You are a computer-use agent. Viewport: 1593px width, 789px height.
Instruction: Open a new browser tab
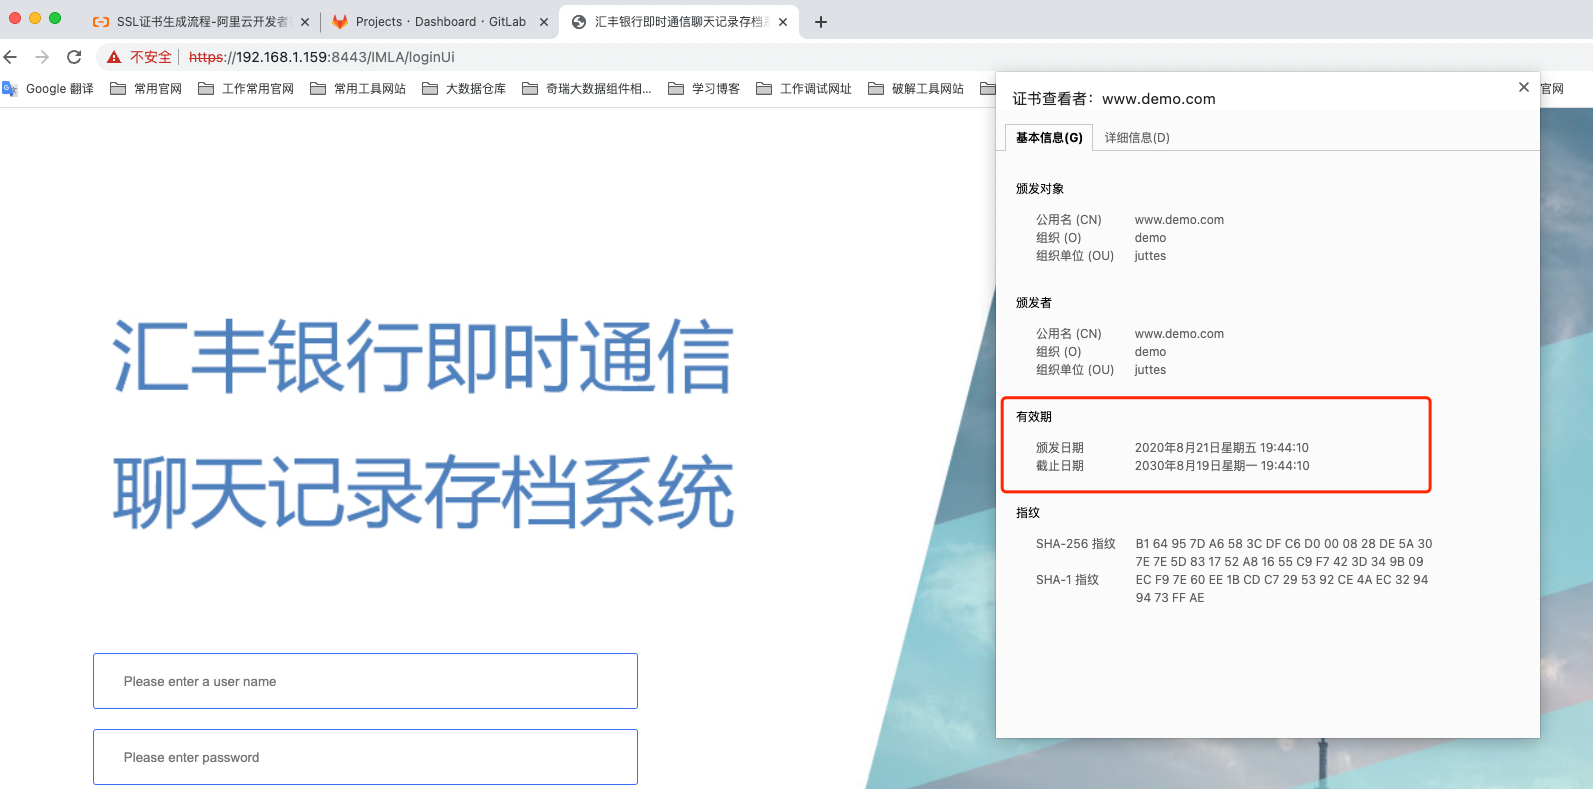[821, 22]
